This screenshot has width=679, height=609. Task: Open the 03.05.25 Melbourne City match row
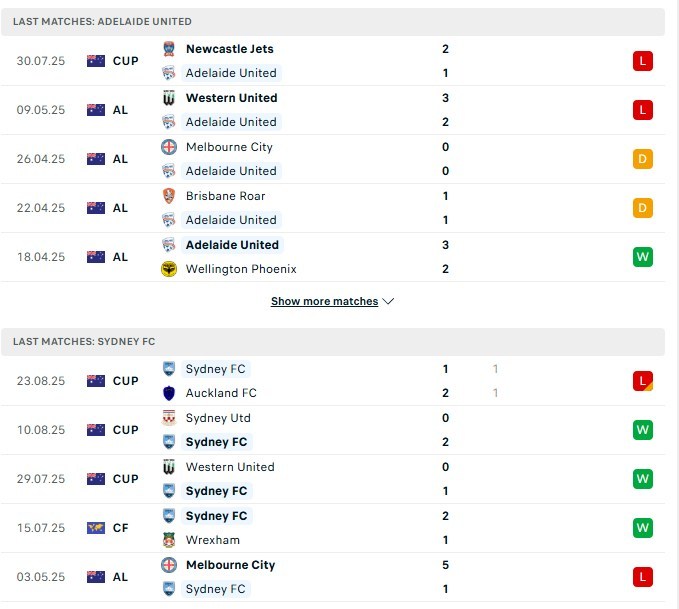[332, 577]
